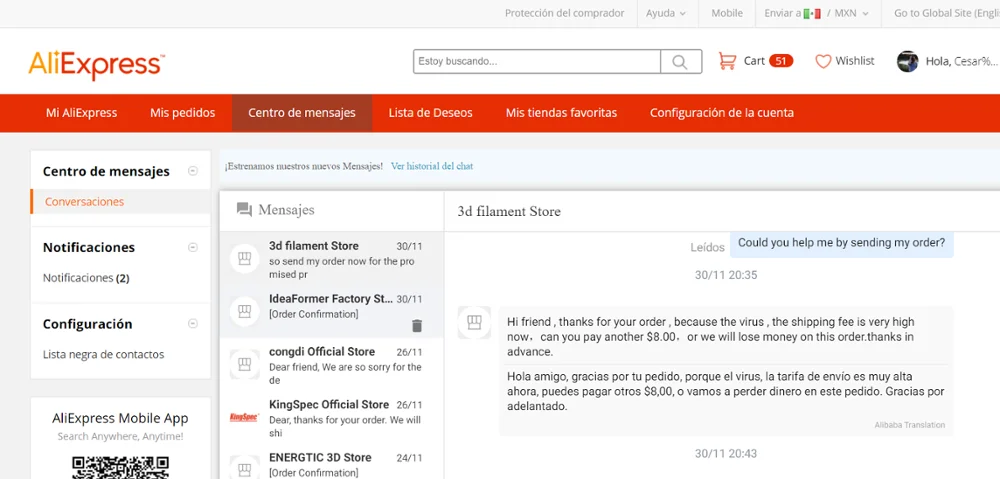Open IdeaFormer Factory conversation
This screenshot has height=479, width=1000.
click(x=331, y=312)
